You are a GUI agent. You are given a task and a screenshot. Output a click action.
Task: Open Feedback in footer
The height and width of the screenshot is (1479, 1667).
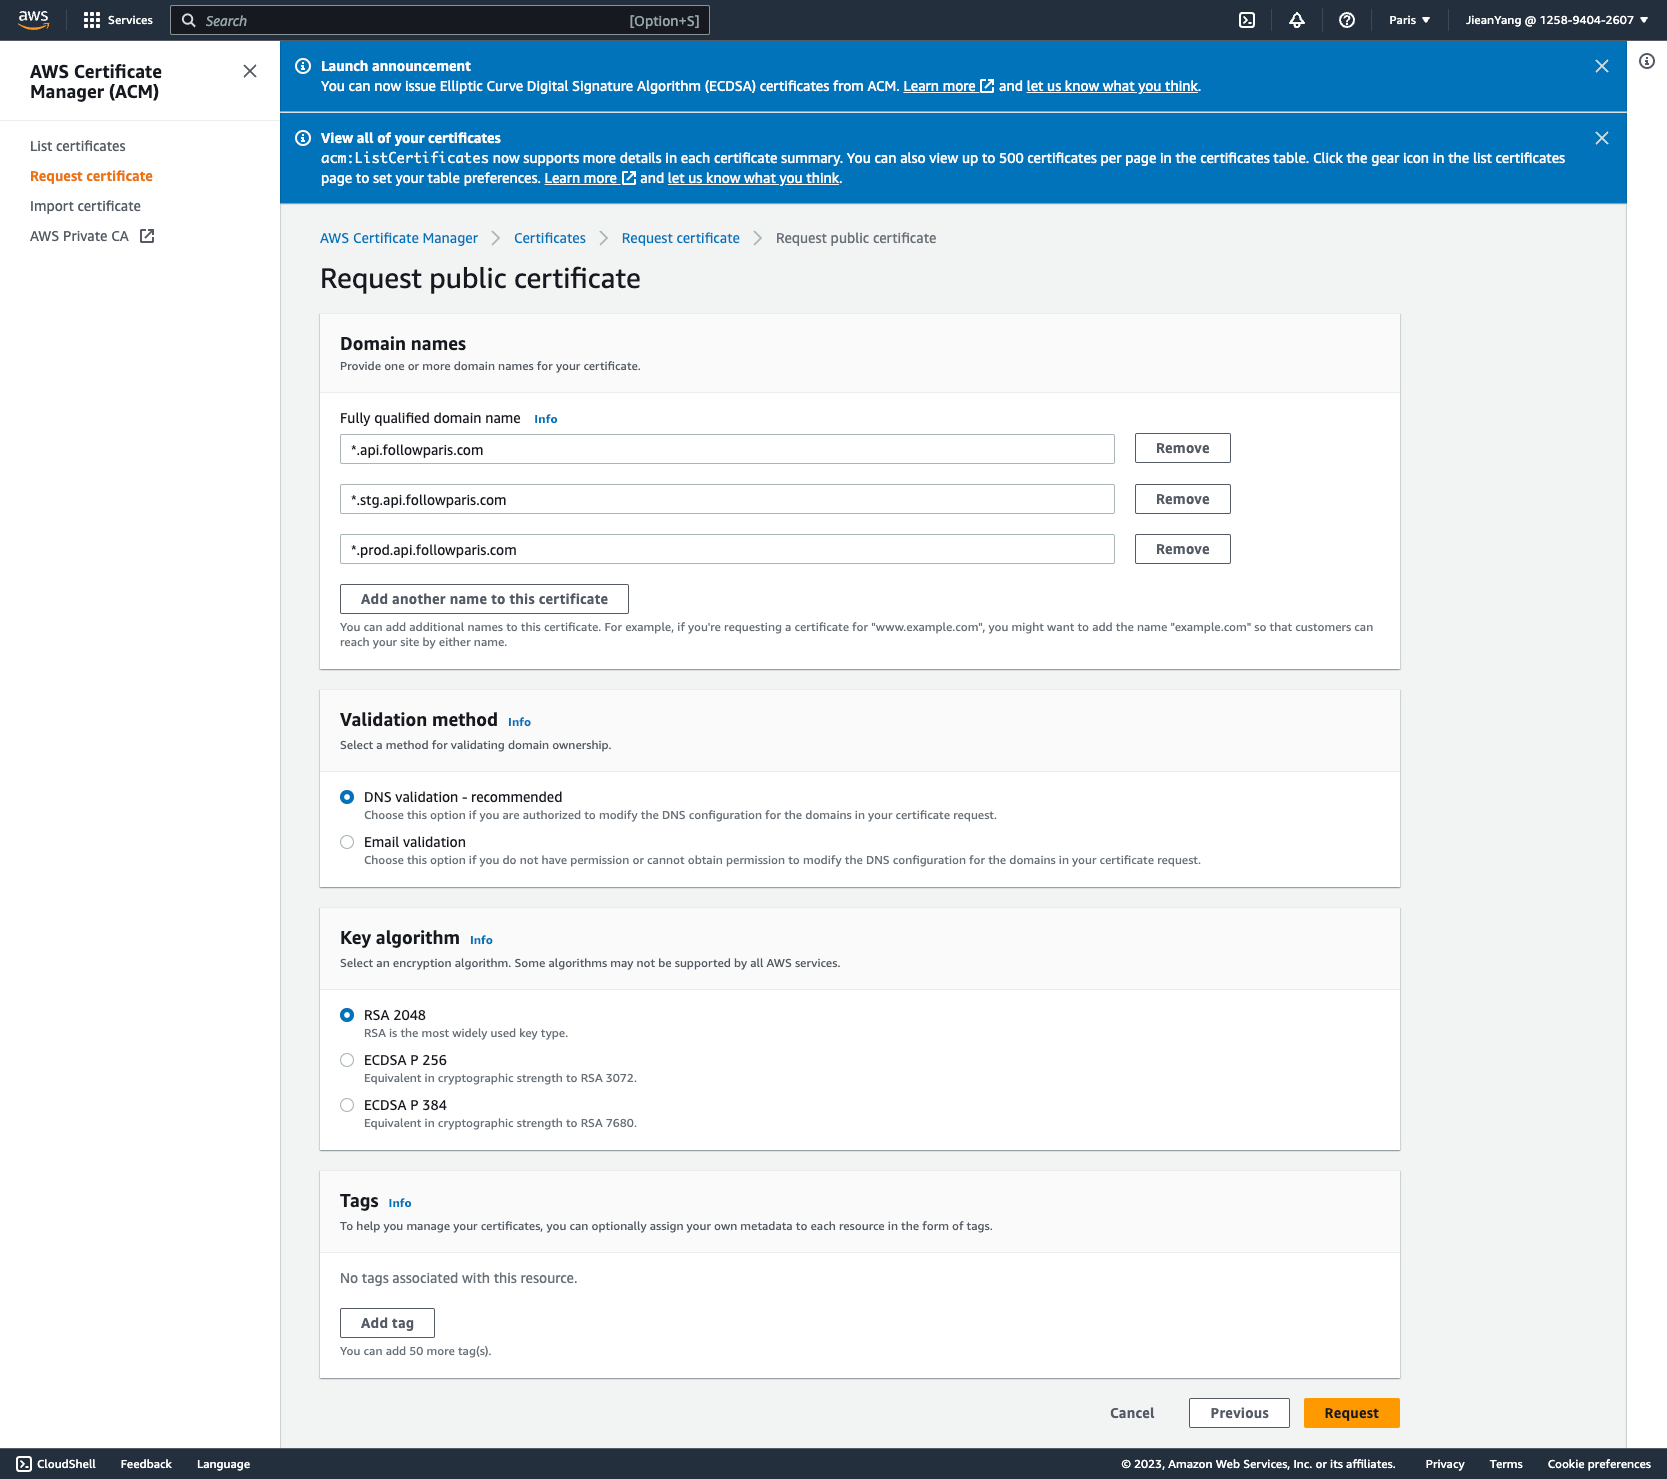(146, 1464)
